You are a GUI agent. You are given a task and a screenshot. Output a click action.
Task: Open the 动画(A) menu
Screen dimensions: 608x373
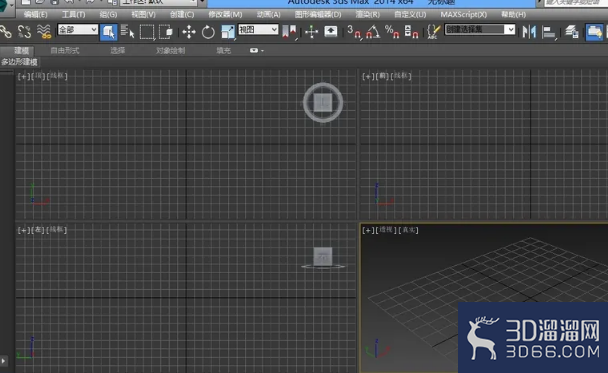[x=268, y=15]
